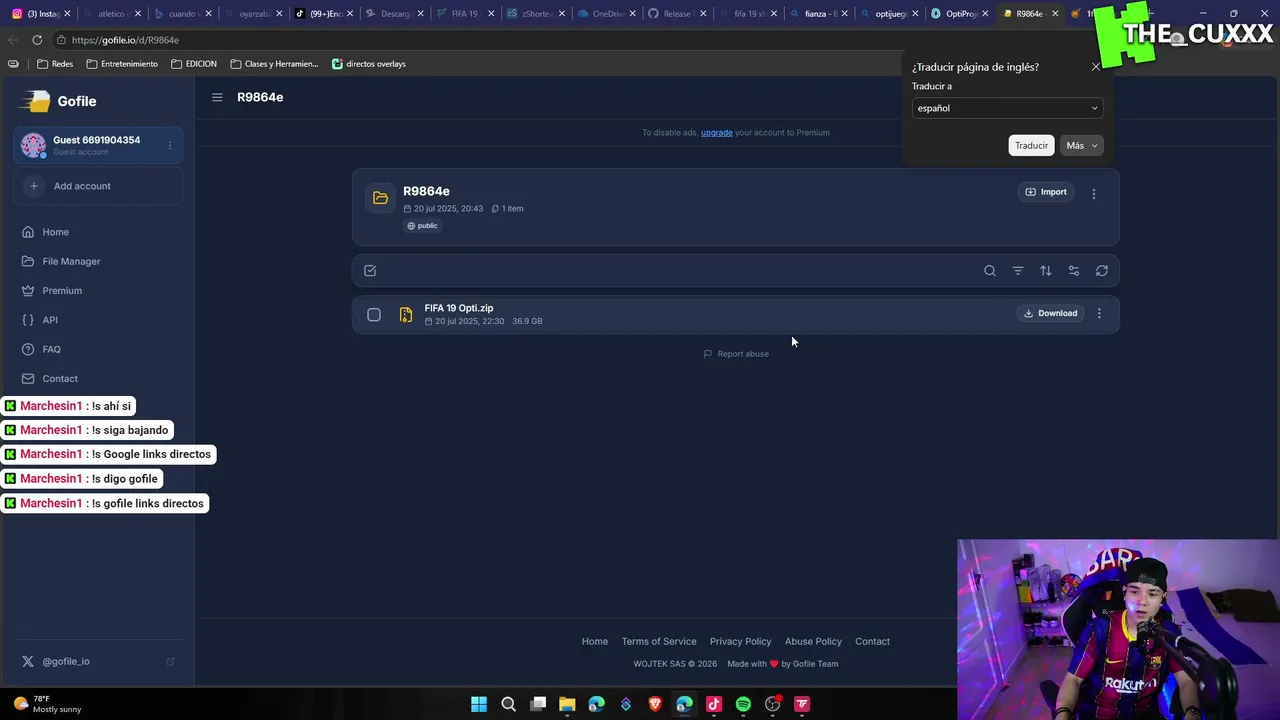Open Guest account options menu
This screenshot has width=1280, height=720.
[x=169, y=145]
